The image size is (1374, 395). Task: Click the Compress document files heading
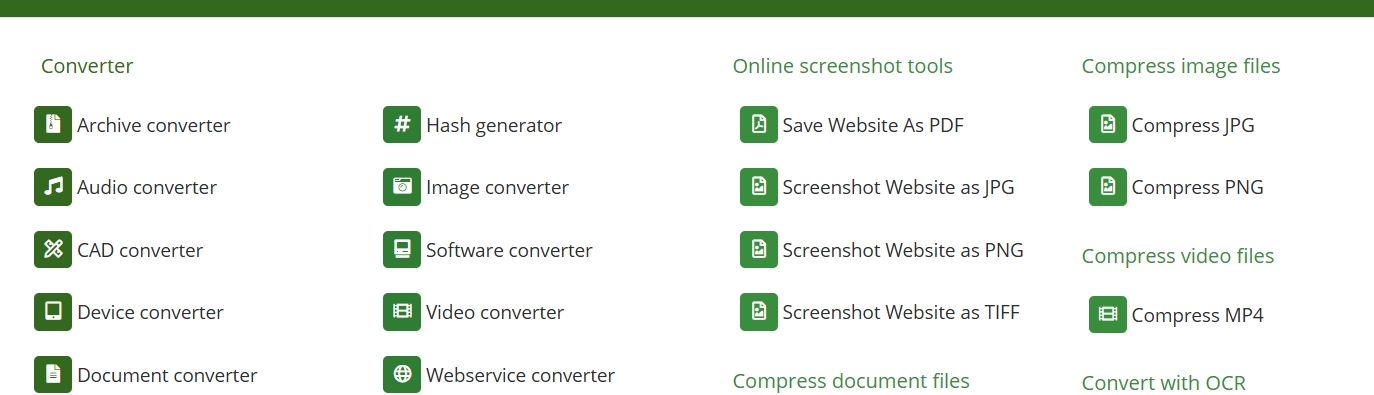(x=851, y=381)
